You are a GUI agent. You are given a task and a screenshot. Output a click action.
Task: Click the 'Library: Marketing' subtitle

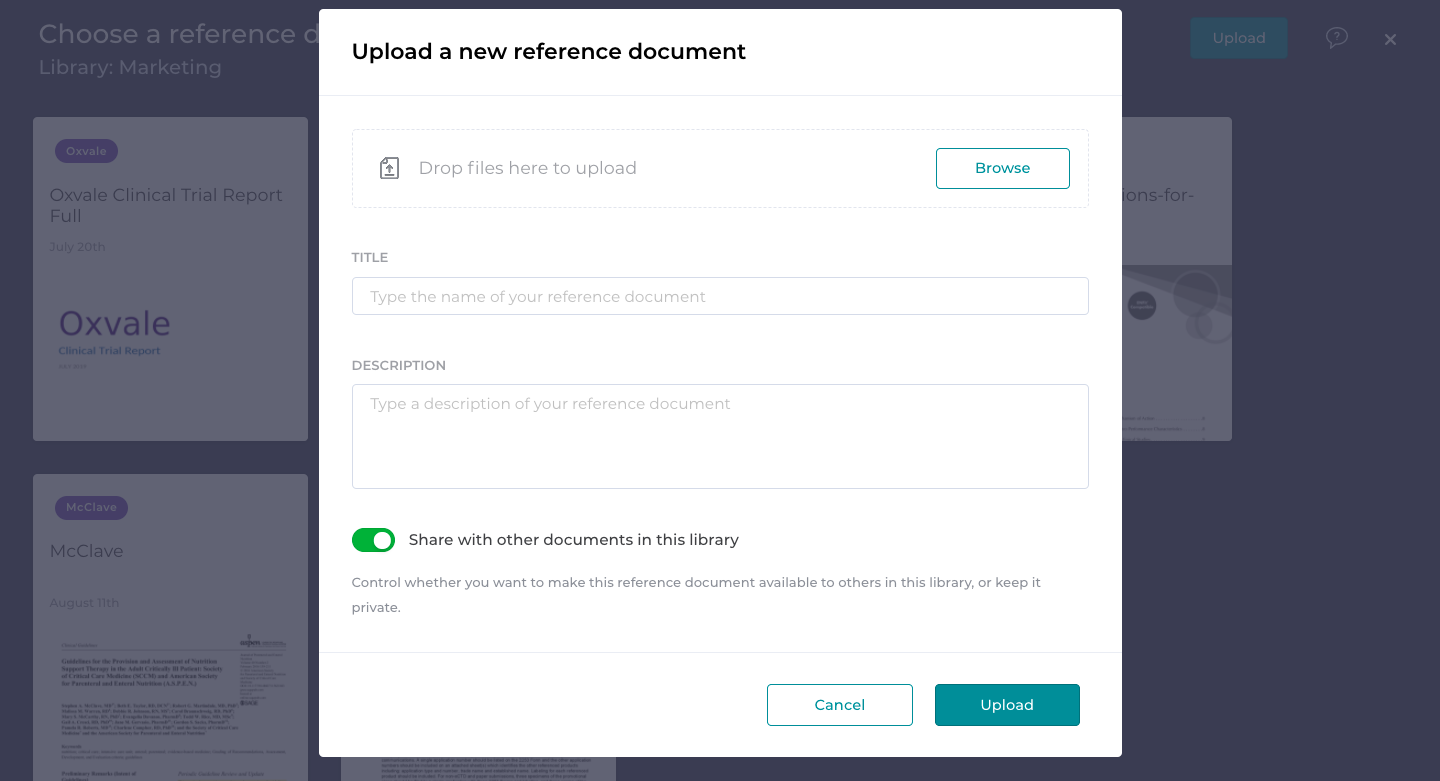point(130,68)
